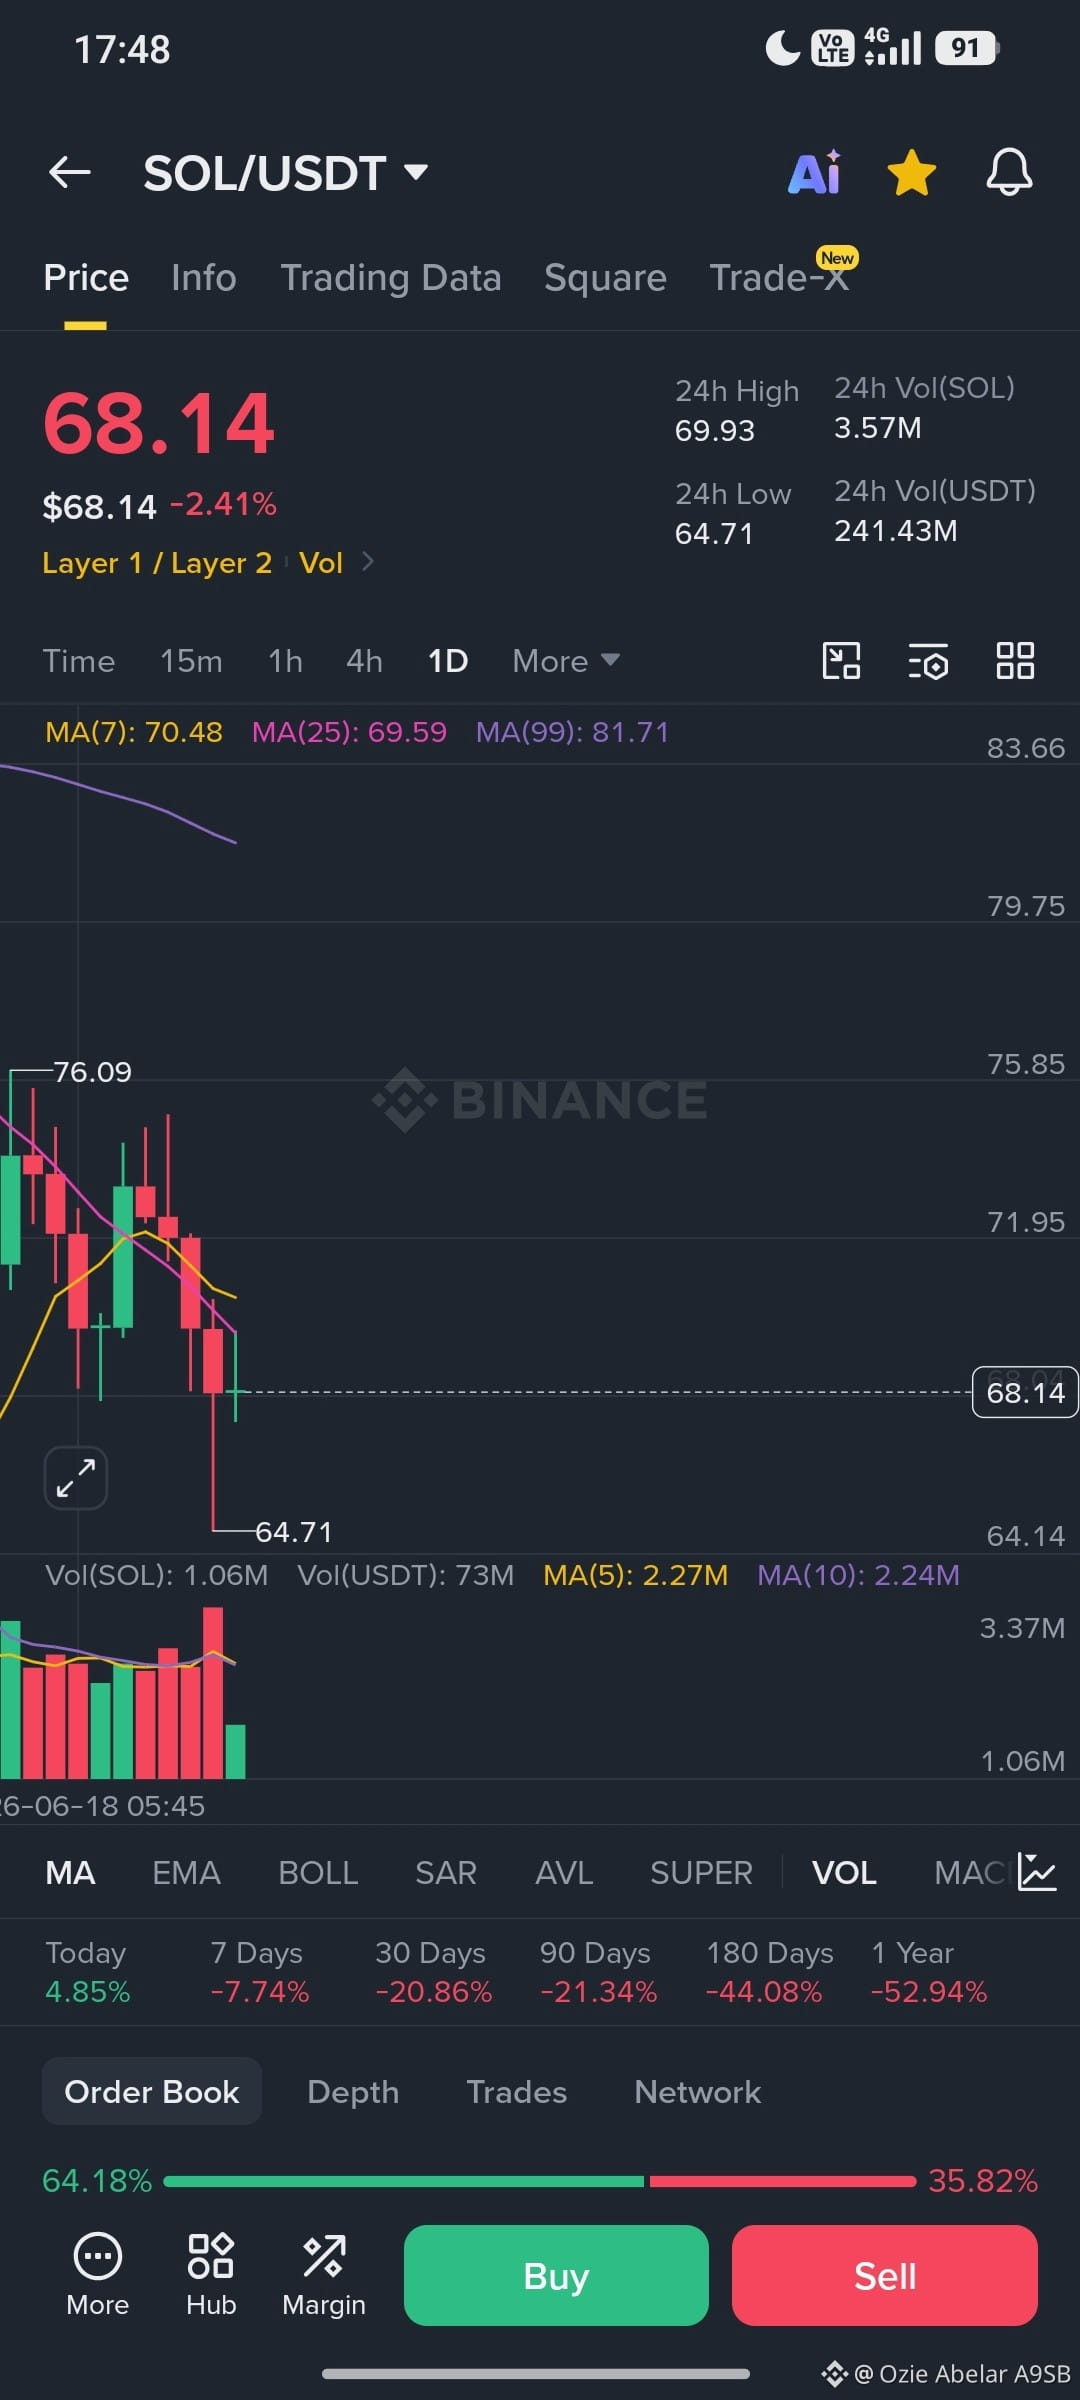
Task: Open the indicator list chart icon
Action: click(x=1037, y=1872)
